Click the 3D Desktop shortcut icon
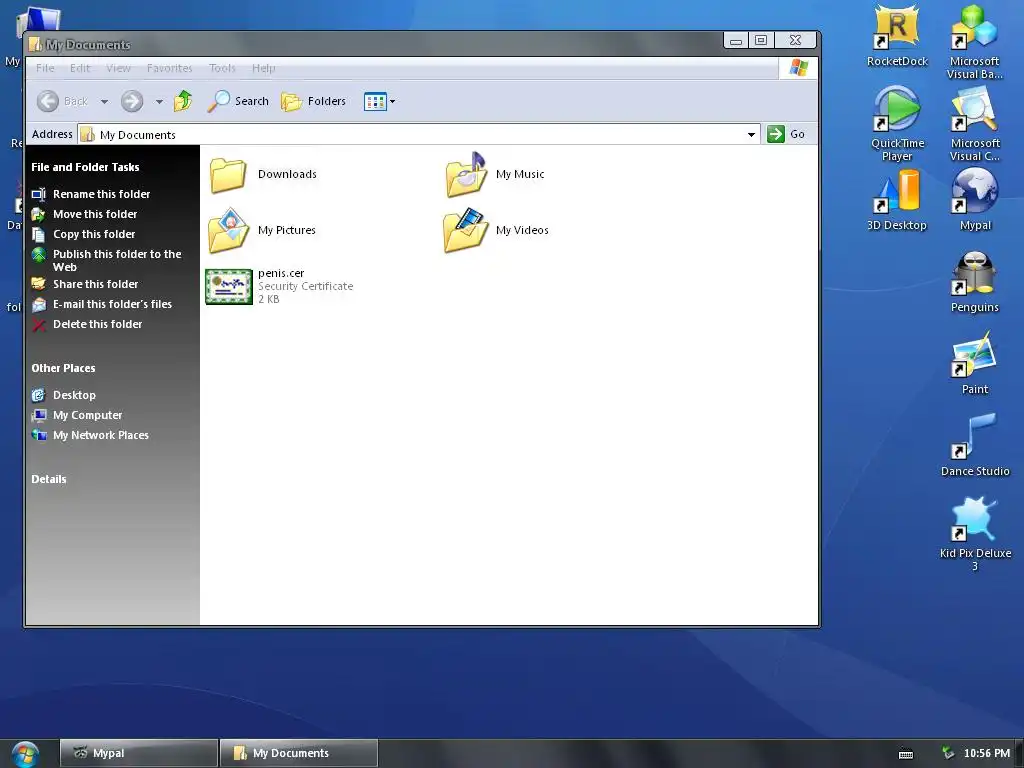The height and width of the screenshot is (768, 1024). [x=897, y=200]
